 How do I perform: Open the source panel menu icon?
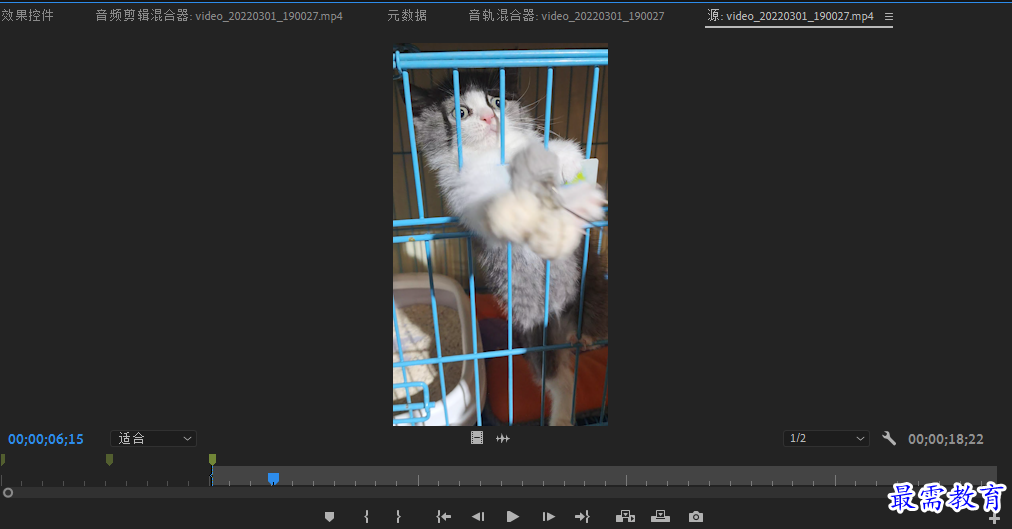889,17
